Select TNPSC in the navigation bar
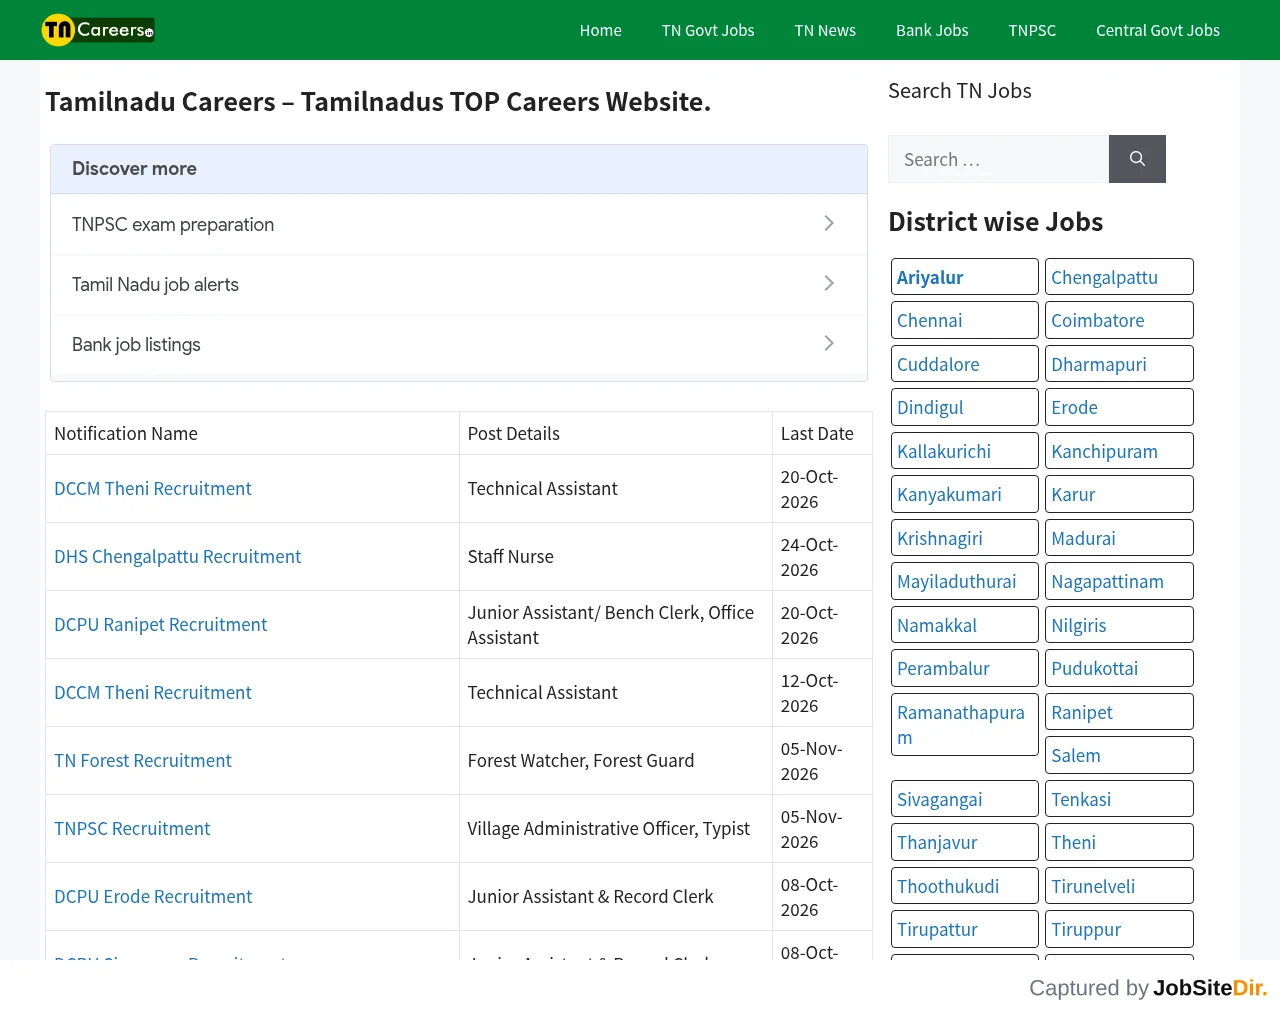The height and width of the screenshot is (1018, 1280). pyautogui.click(x=1032, y=30)
